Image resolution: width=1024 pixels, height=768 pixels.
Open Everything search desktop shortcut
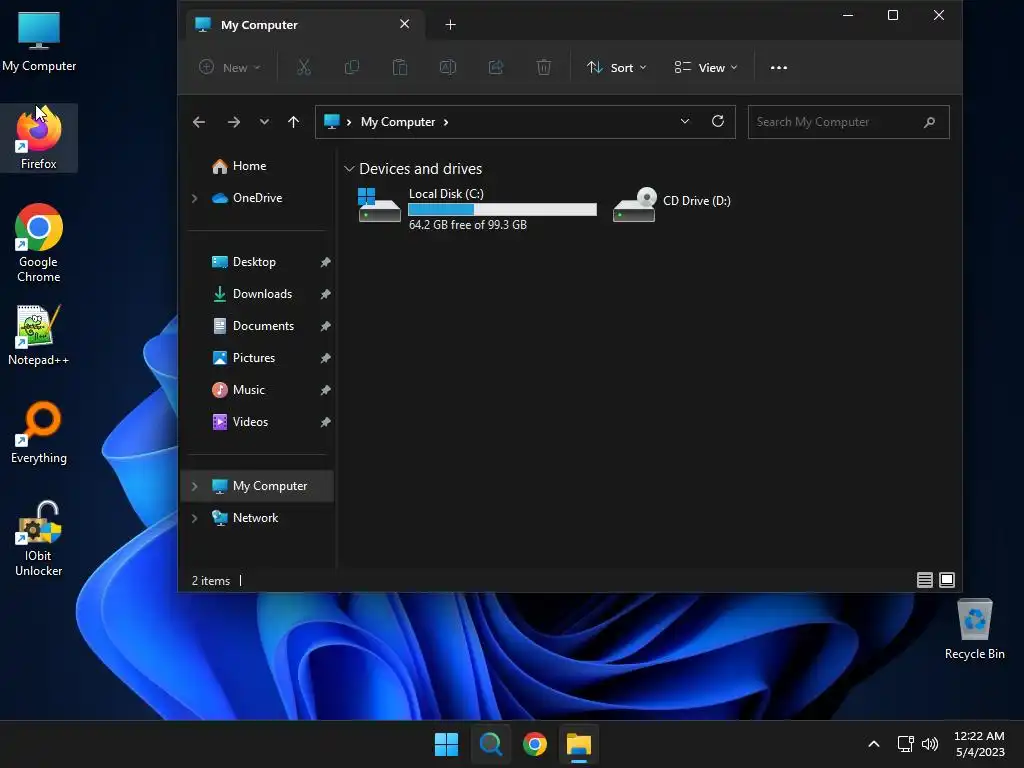point(39,433)
